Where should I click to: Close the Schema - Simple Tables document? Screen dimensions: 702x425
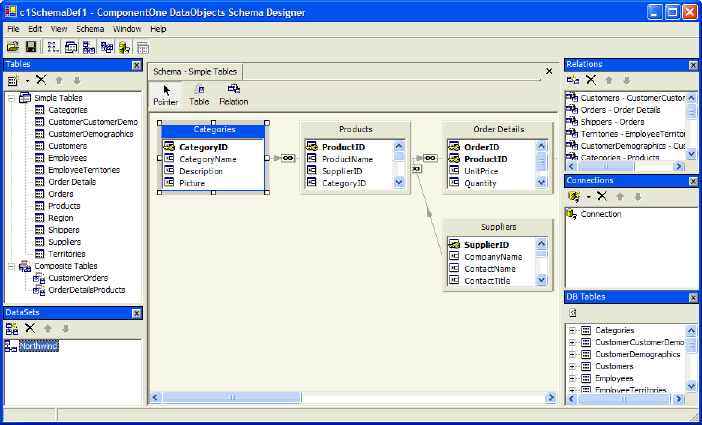click(x=549, y=71)
